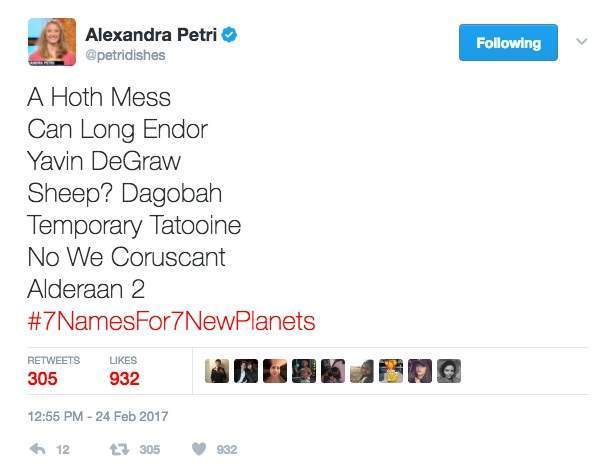The height and width of the screenshot is (471, 602).
Task: Retweet using the retweet arrows icon
Action: tap(119, 449)
